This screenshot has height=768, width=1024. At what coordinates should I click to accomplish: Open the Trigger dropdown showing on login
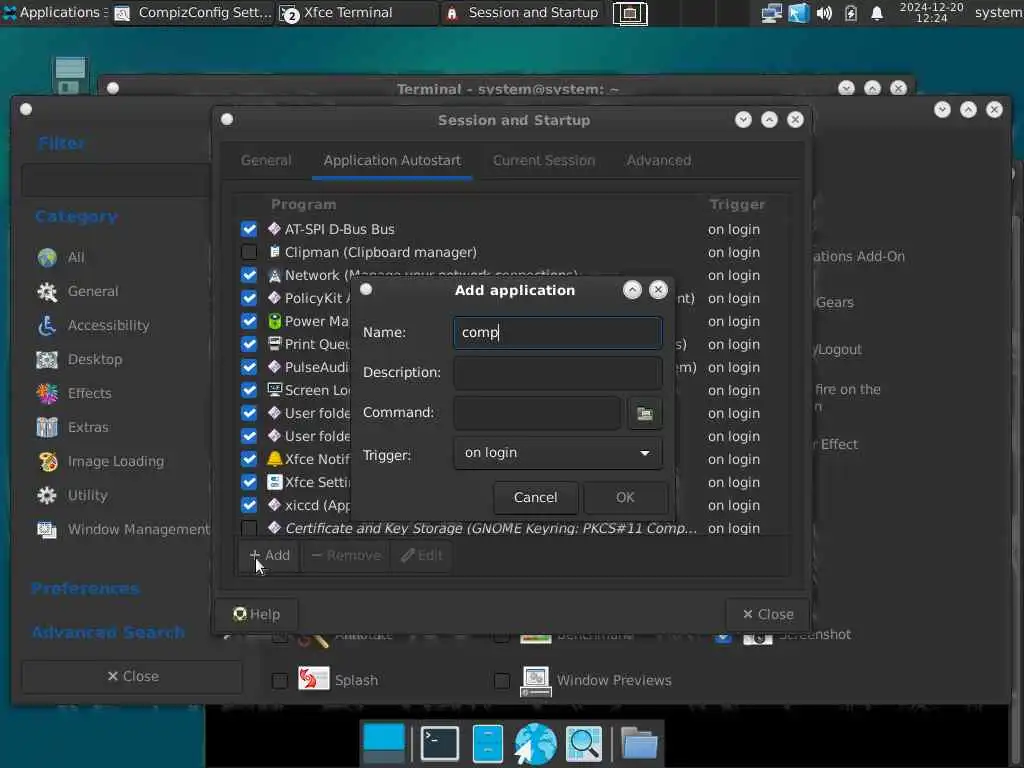coord(558,453)
